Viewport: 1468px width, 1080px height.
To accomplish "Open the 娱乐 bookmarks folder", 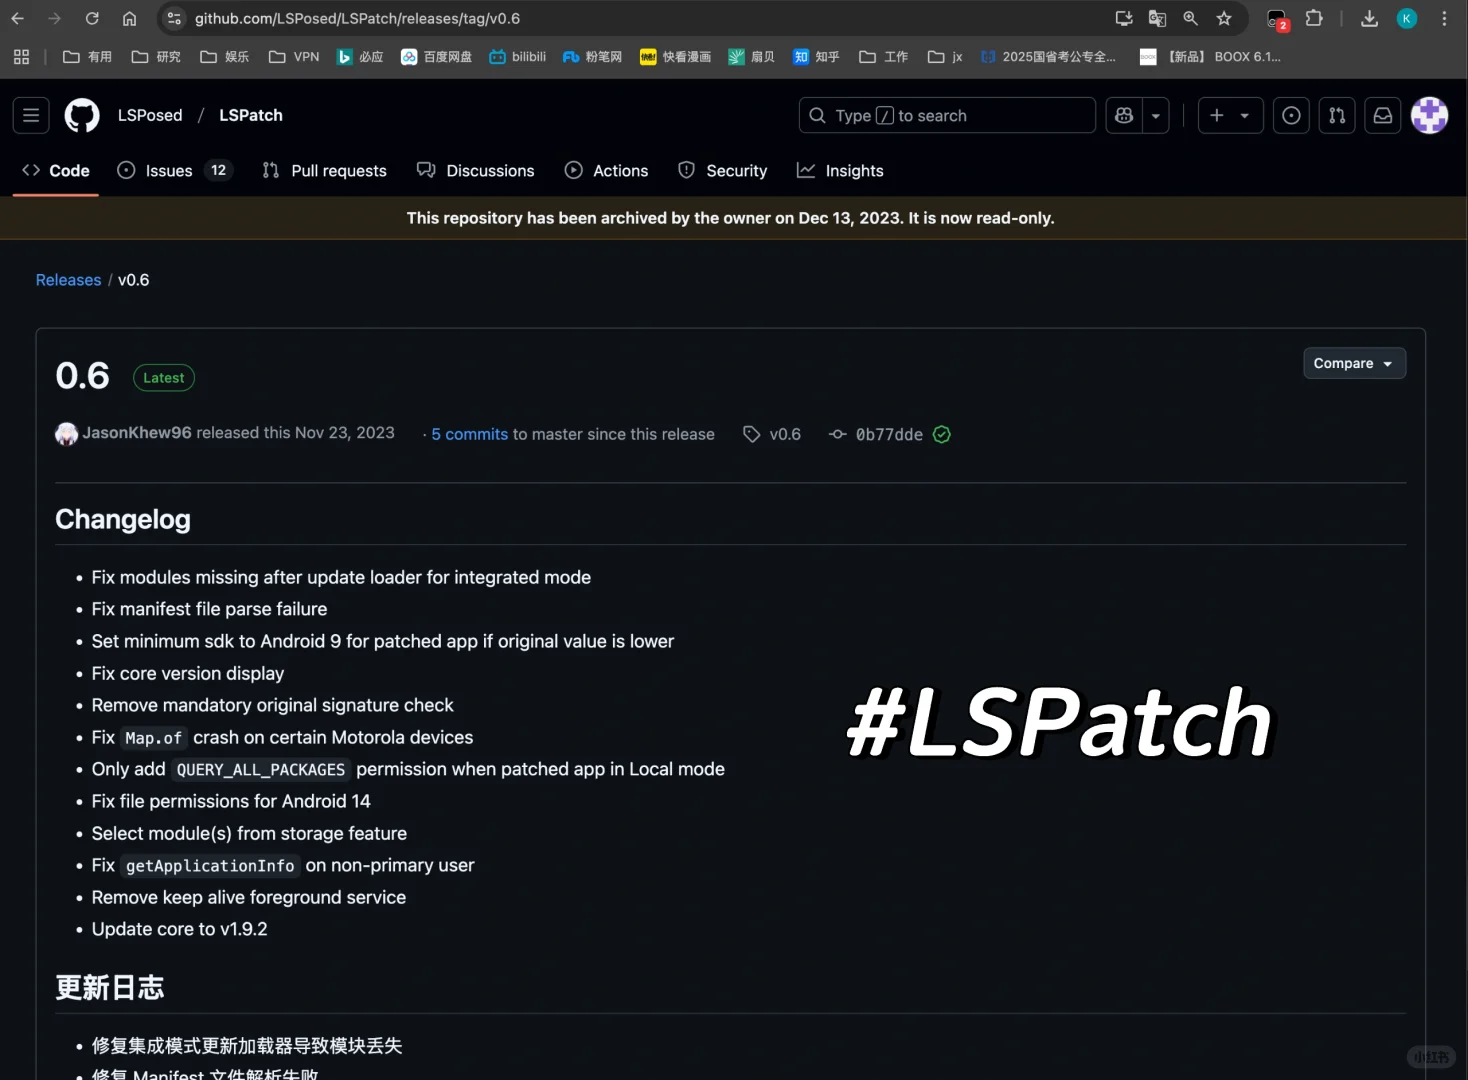I will [224, 57].
